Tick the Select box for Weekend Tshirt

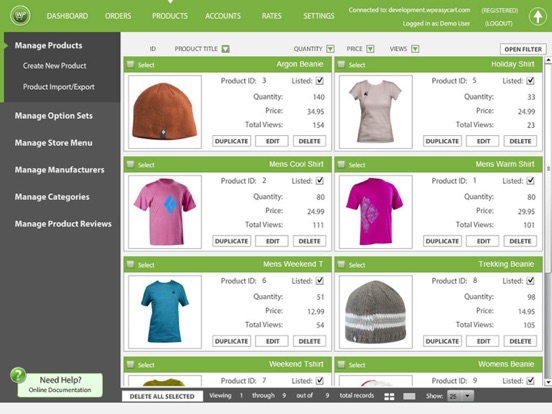point(131,364)
